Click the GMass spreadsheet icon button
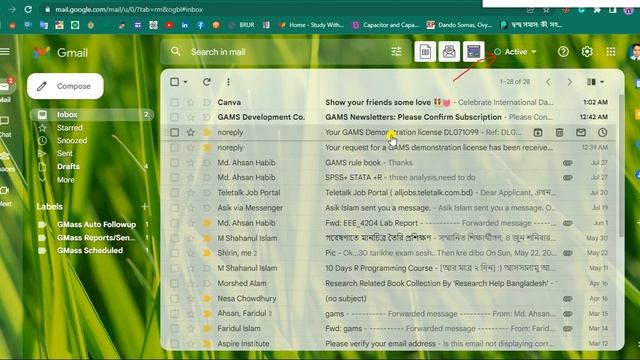Image resolution: width=640 pixels, height=360 pixels. click(x=425, y=51)
